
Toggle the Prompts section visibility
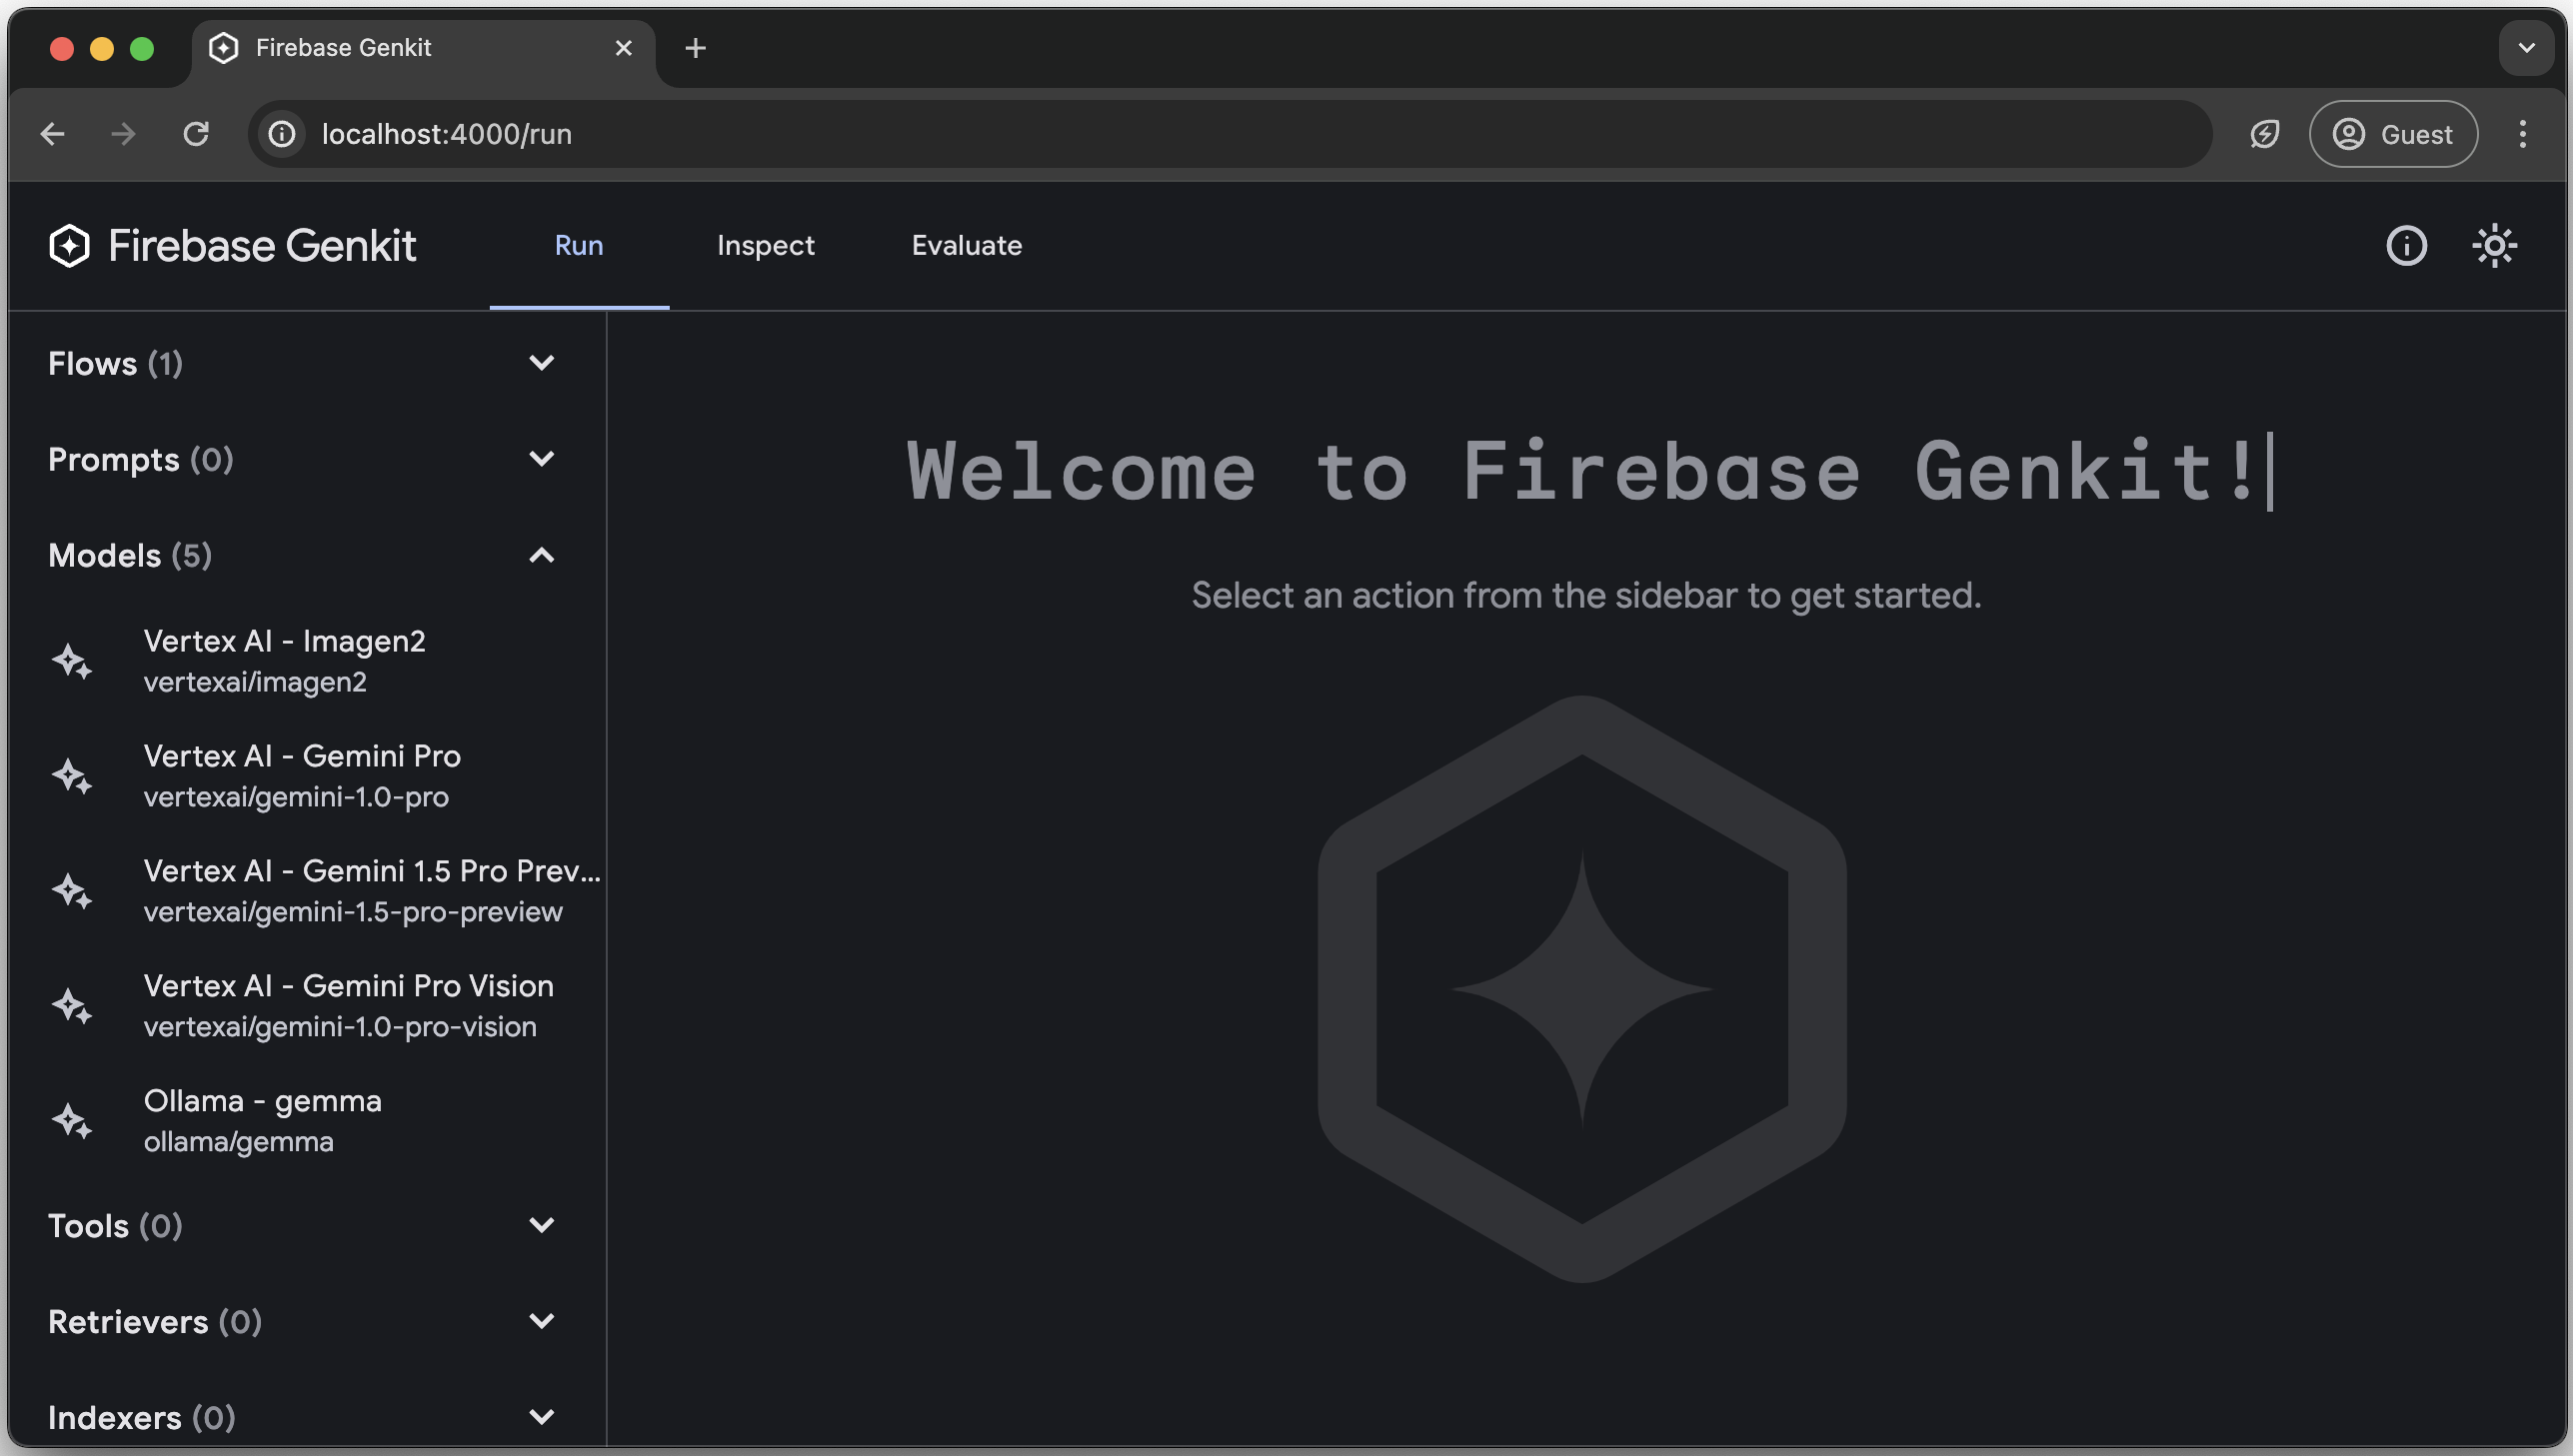point(541,460)
